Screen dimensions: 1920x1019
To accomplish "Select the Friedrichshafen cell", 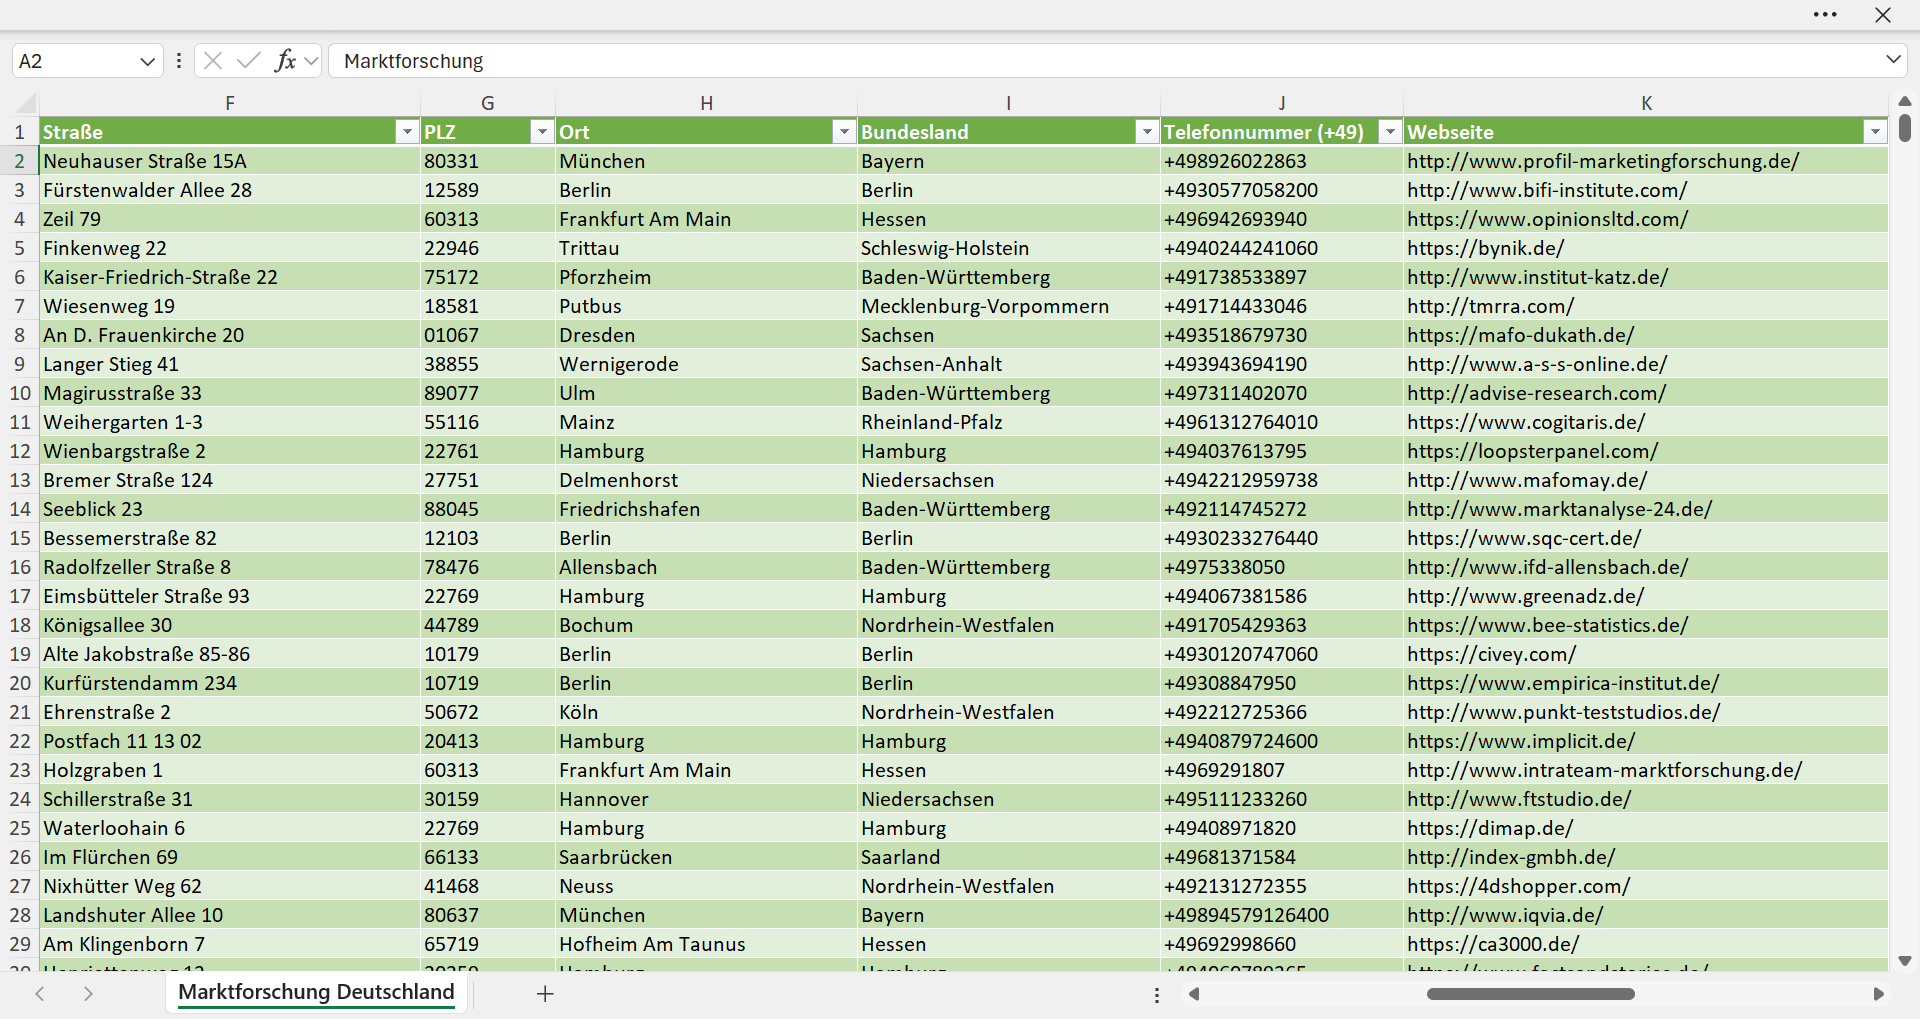I will tap(706, 509).
